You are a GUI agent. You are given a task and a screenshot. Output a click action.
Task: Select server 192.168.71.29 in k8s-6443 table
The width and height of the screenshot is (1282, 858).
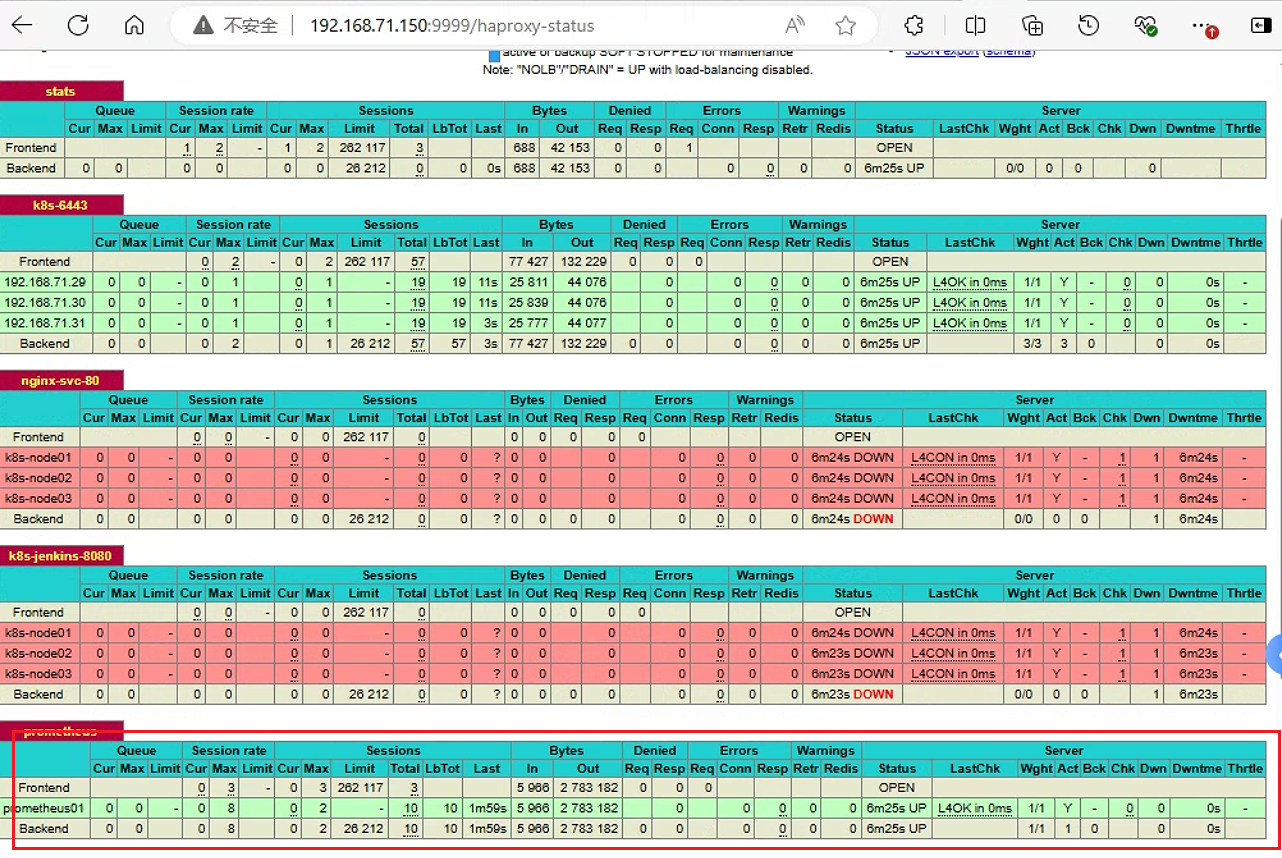pos(45,282)
